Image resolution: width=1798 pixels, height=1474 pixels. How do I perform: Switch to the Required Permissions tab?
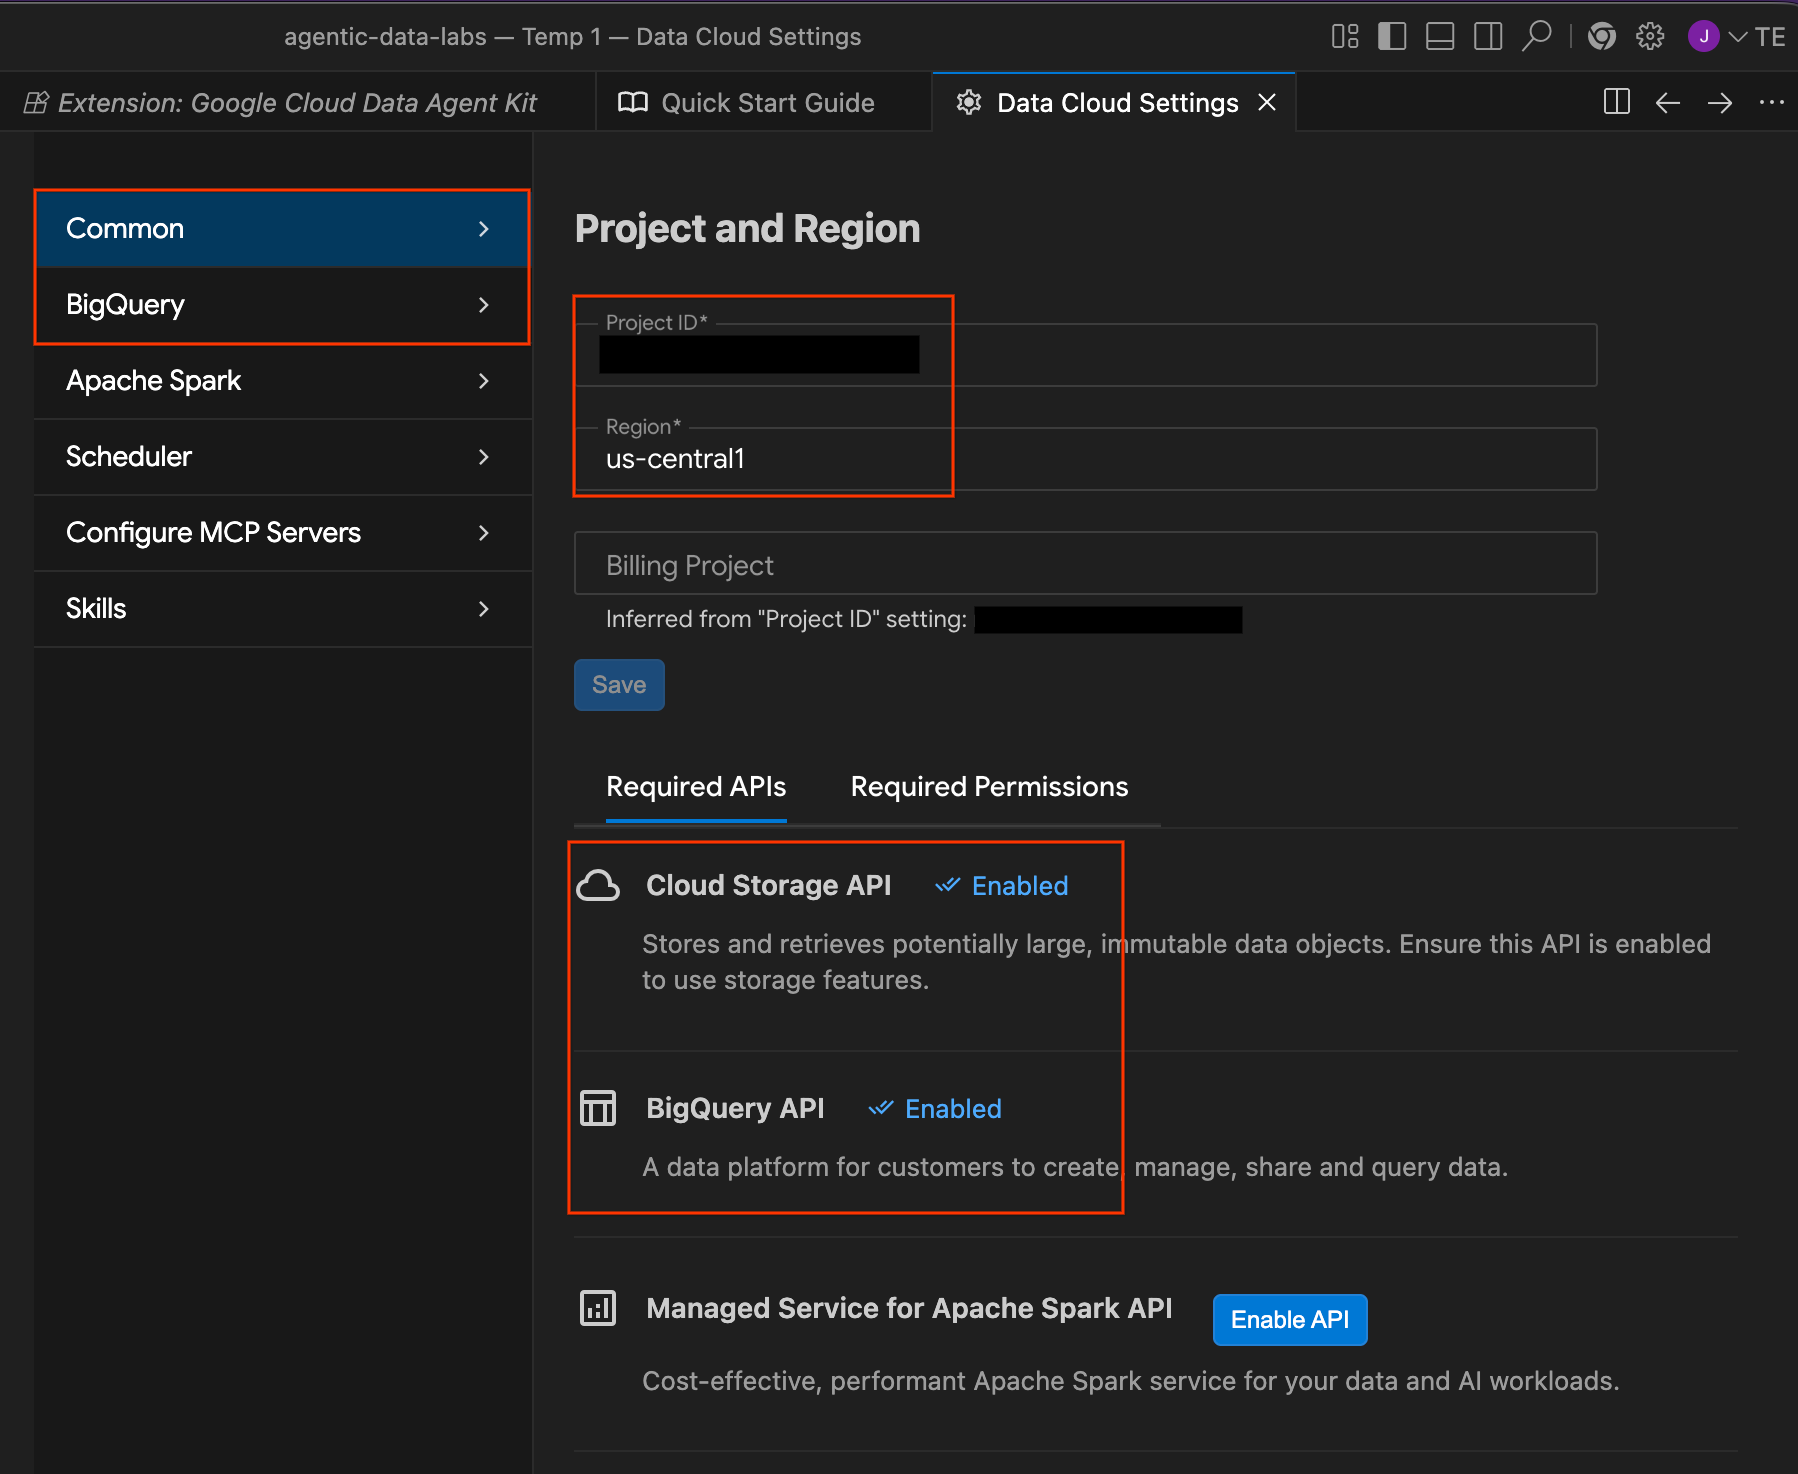click(x=989, y=787)
